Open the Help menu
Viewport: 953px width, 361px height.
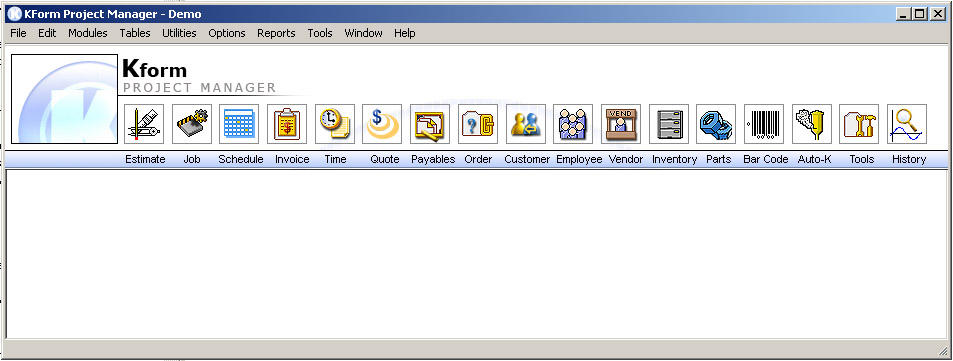(x=405, y=33)
